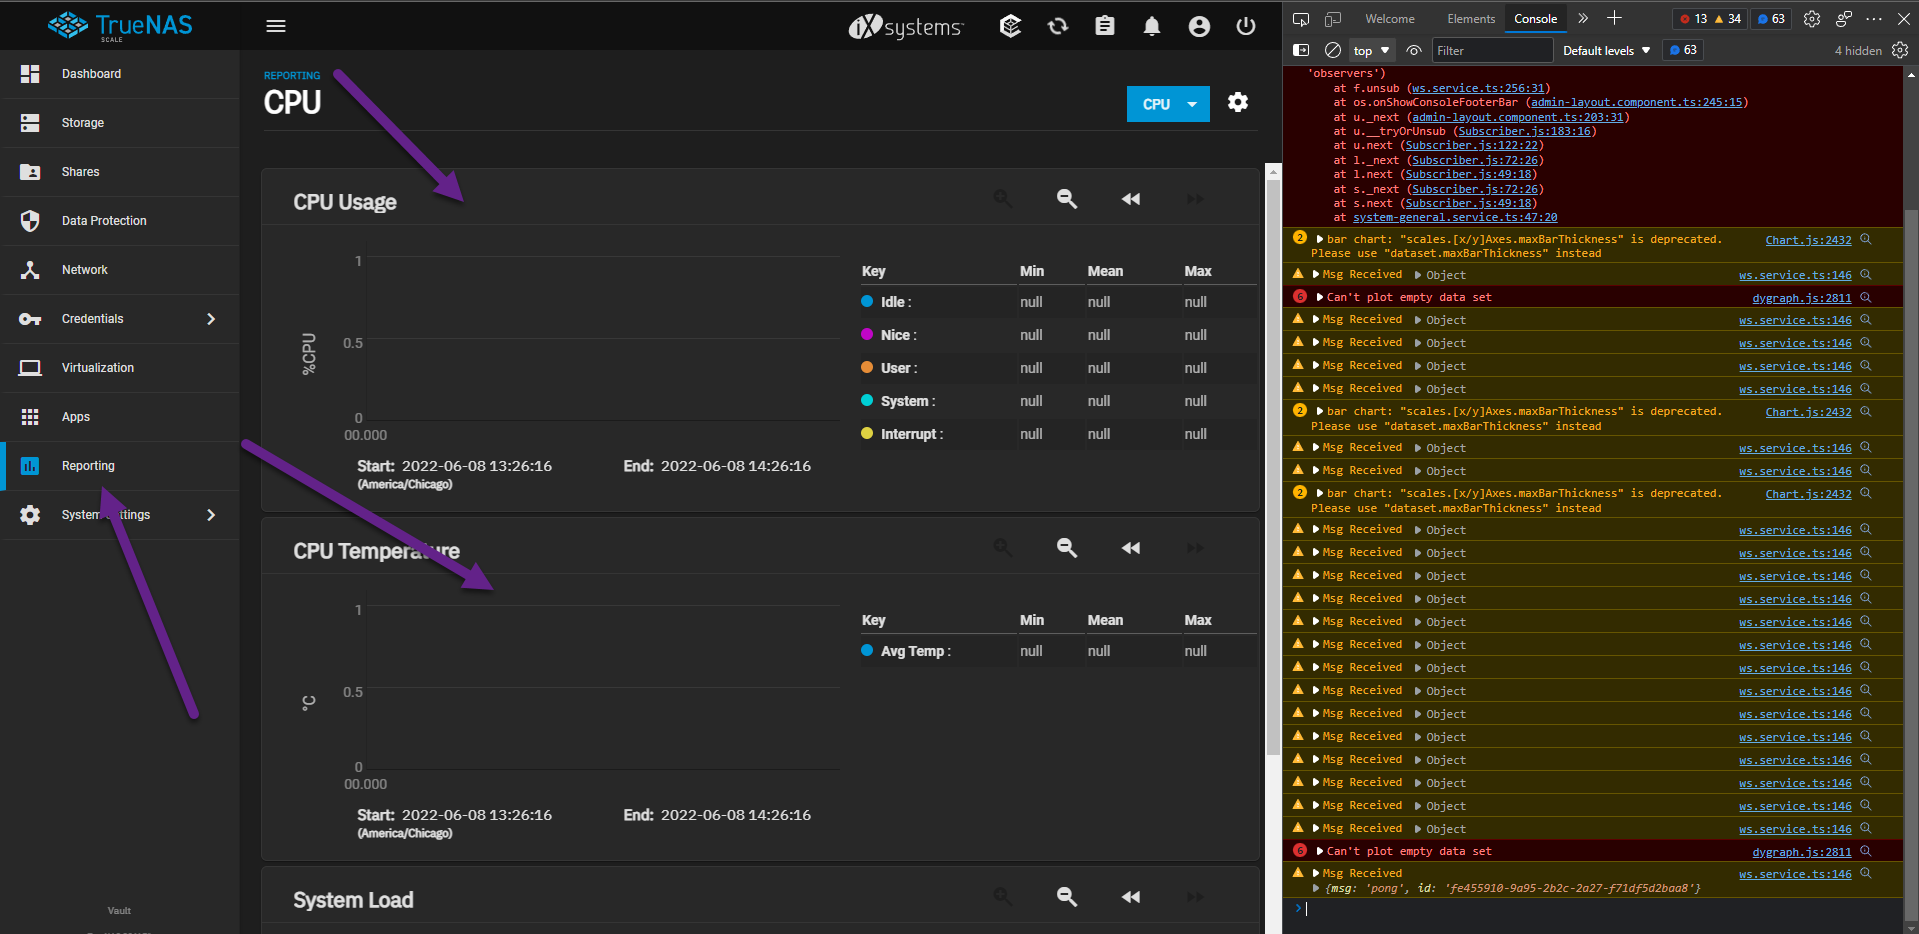Open the power menu icon
This screenshot has height=934, width=1919.
(1245, 27)
